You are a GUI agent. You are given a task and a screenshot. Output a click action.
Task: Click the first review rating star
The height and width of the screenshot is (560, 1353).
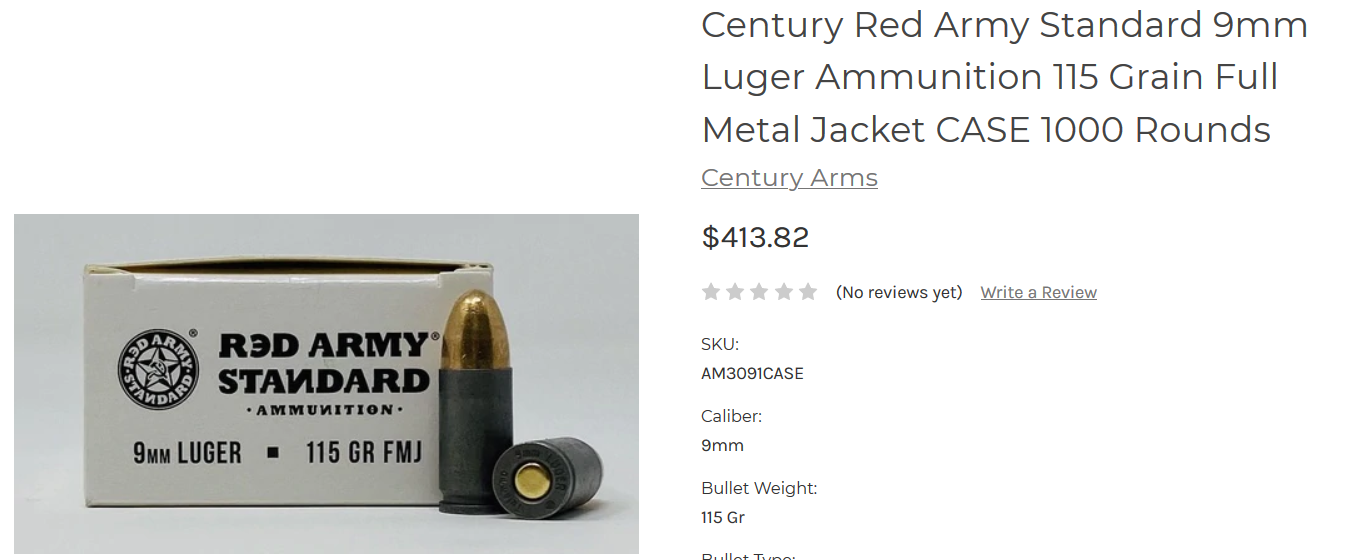point(711,292)
